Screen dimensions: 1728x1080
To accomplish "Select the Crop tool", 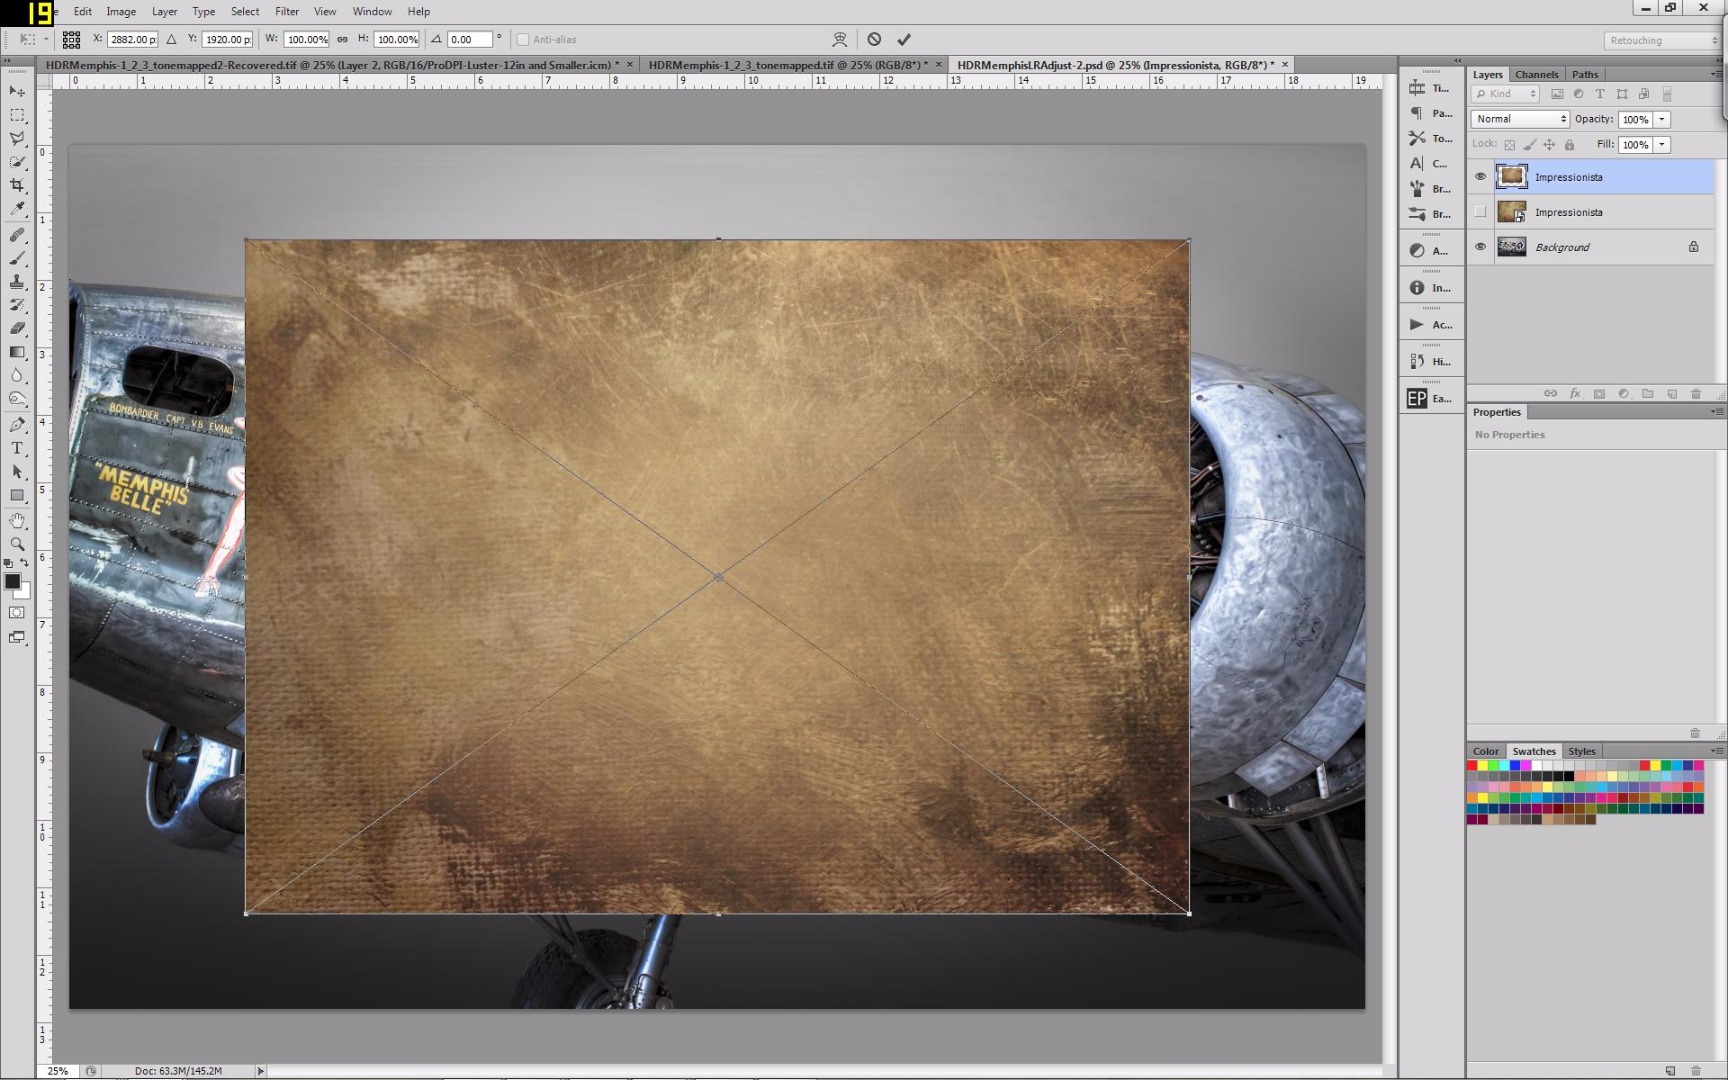I will point(17,186).
